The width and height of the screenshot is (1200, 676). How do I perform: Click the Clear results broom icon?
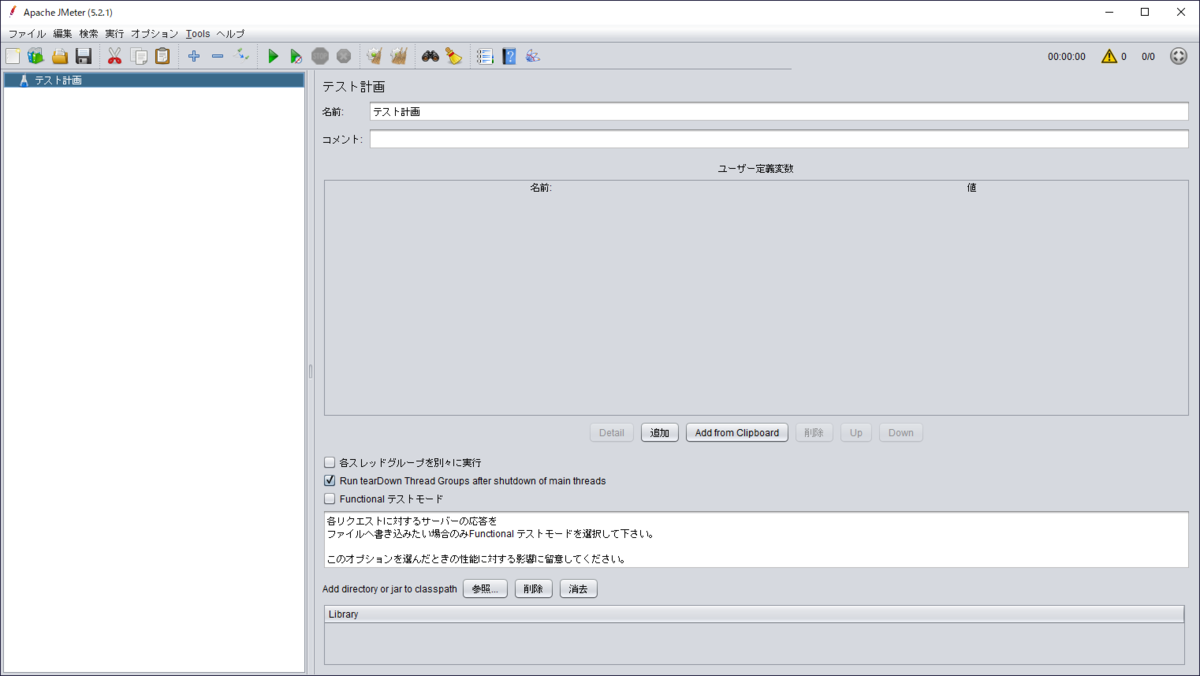374,56
